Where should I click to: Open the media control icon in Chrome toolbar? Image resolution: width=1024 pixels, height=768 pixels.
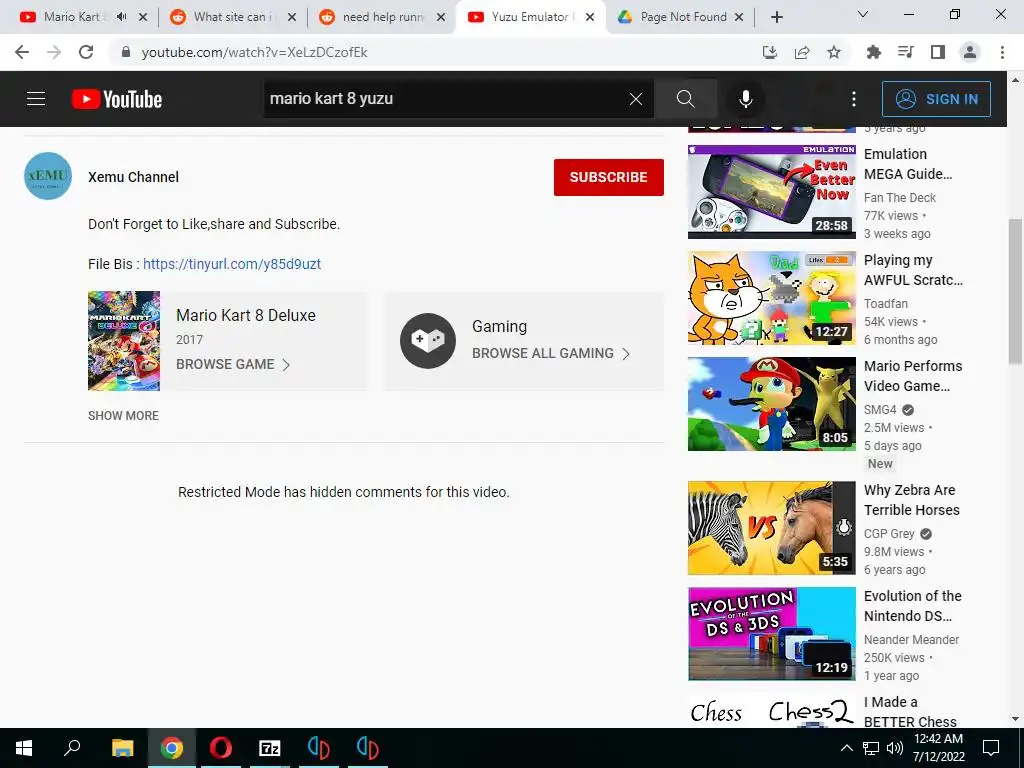tap(905, 52)
